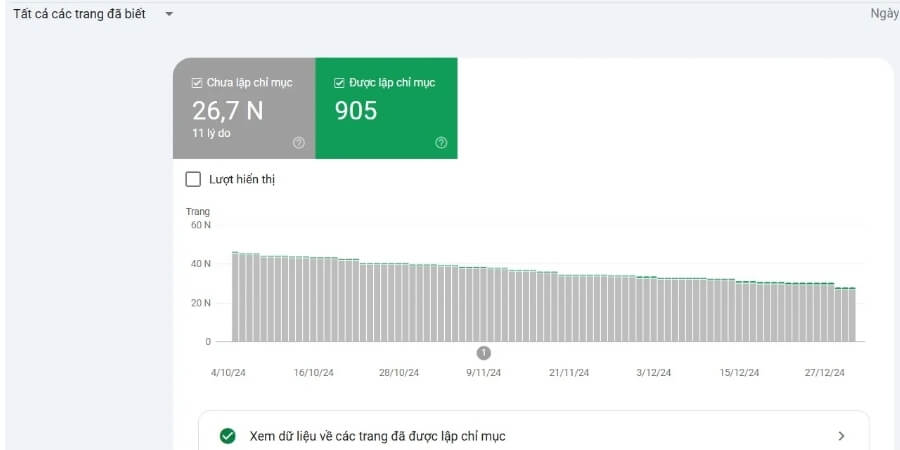This screenshot has width=900, height=450.
Task: Click the '16/10/24' date label on chart axis
Action: click(x=313, y=373)
